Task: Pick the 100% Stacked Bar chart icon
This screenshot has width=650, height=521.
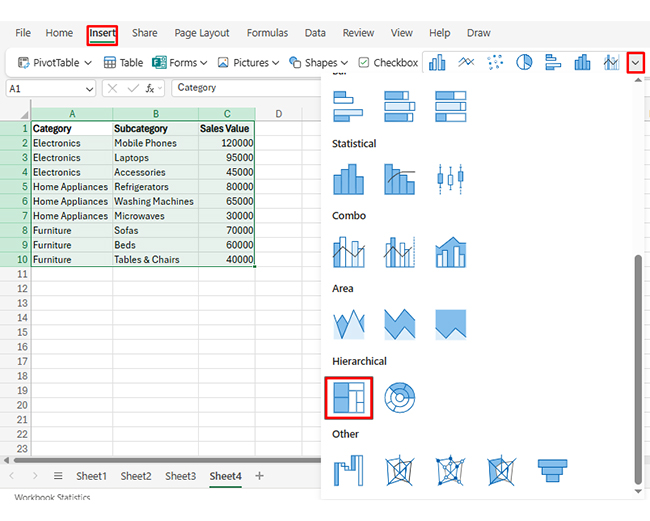Action: click(451, 107)
